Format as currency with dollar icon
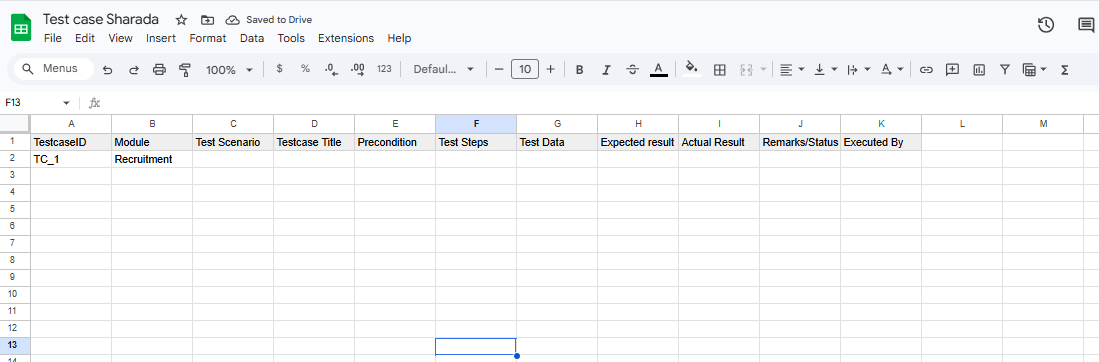Image resolution: width=1099 pixels, height=362 pixels. tap(280, 69)
